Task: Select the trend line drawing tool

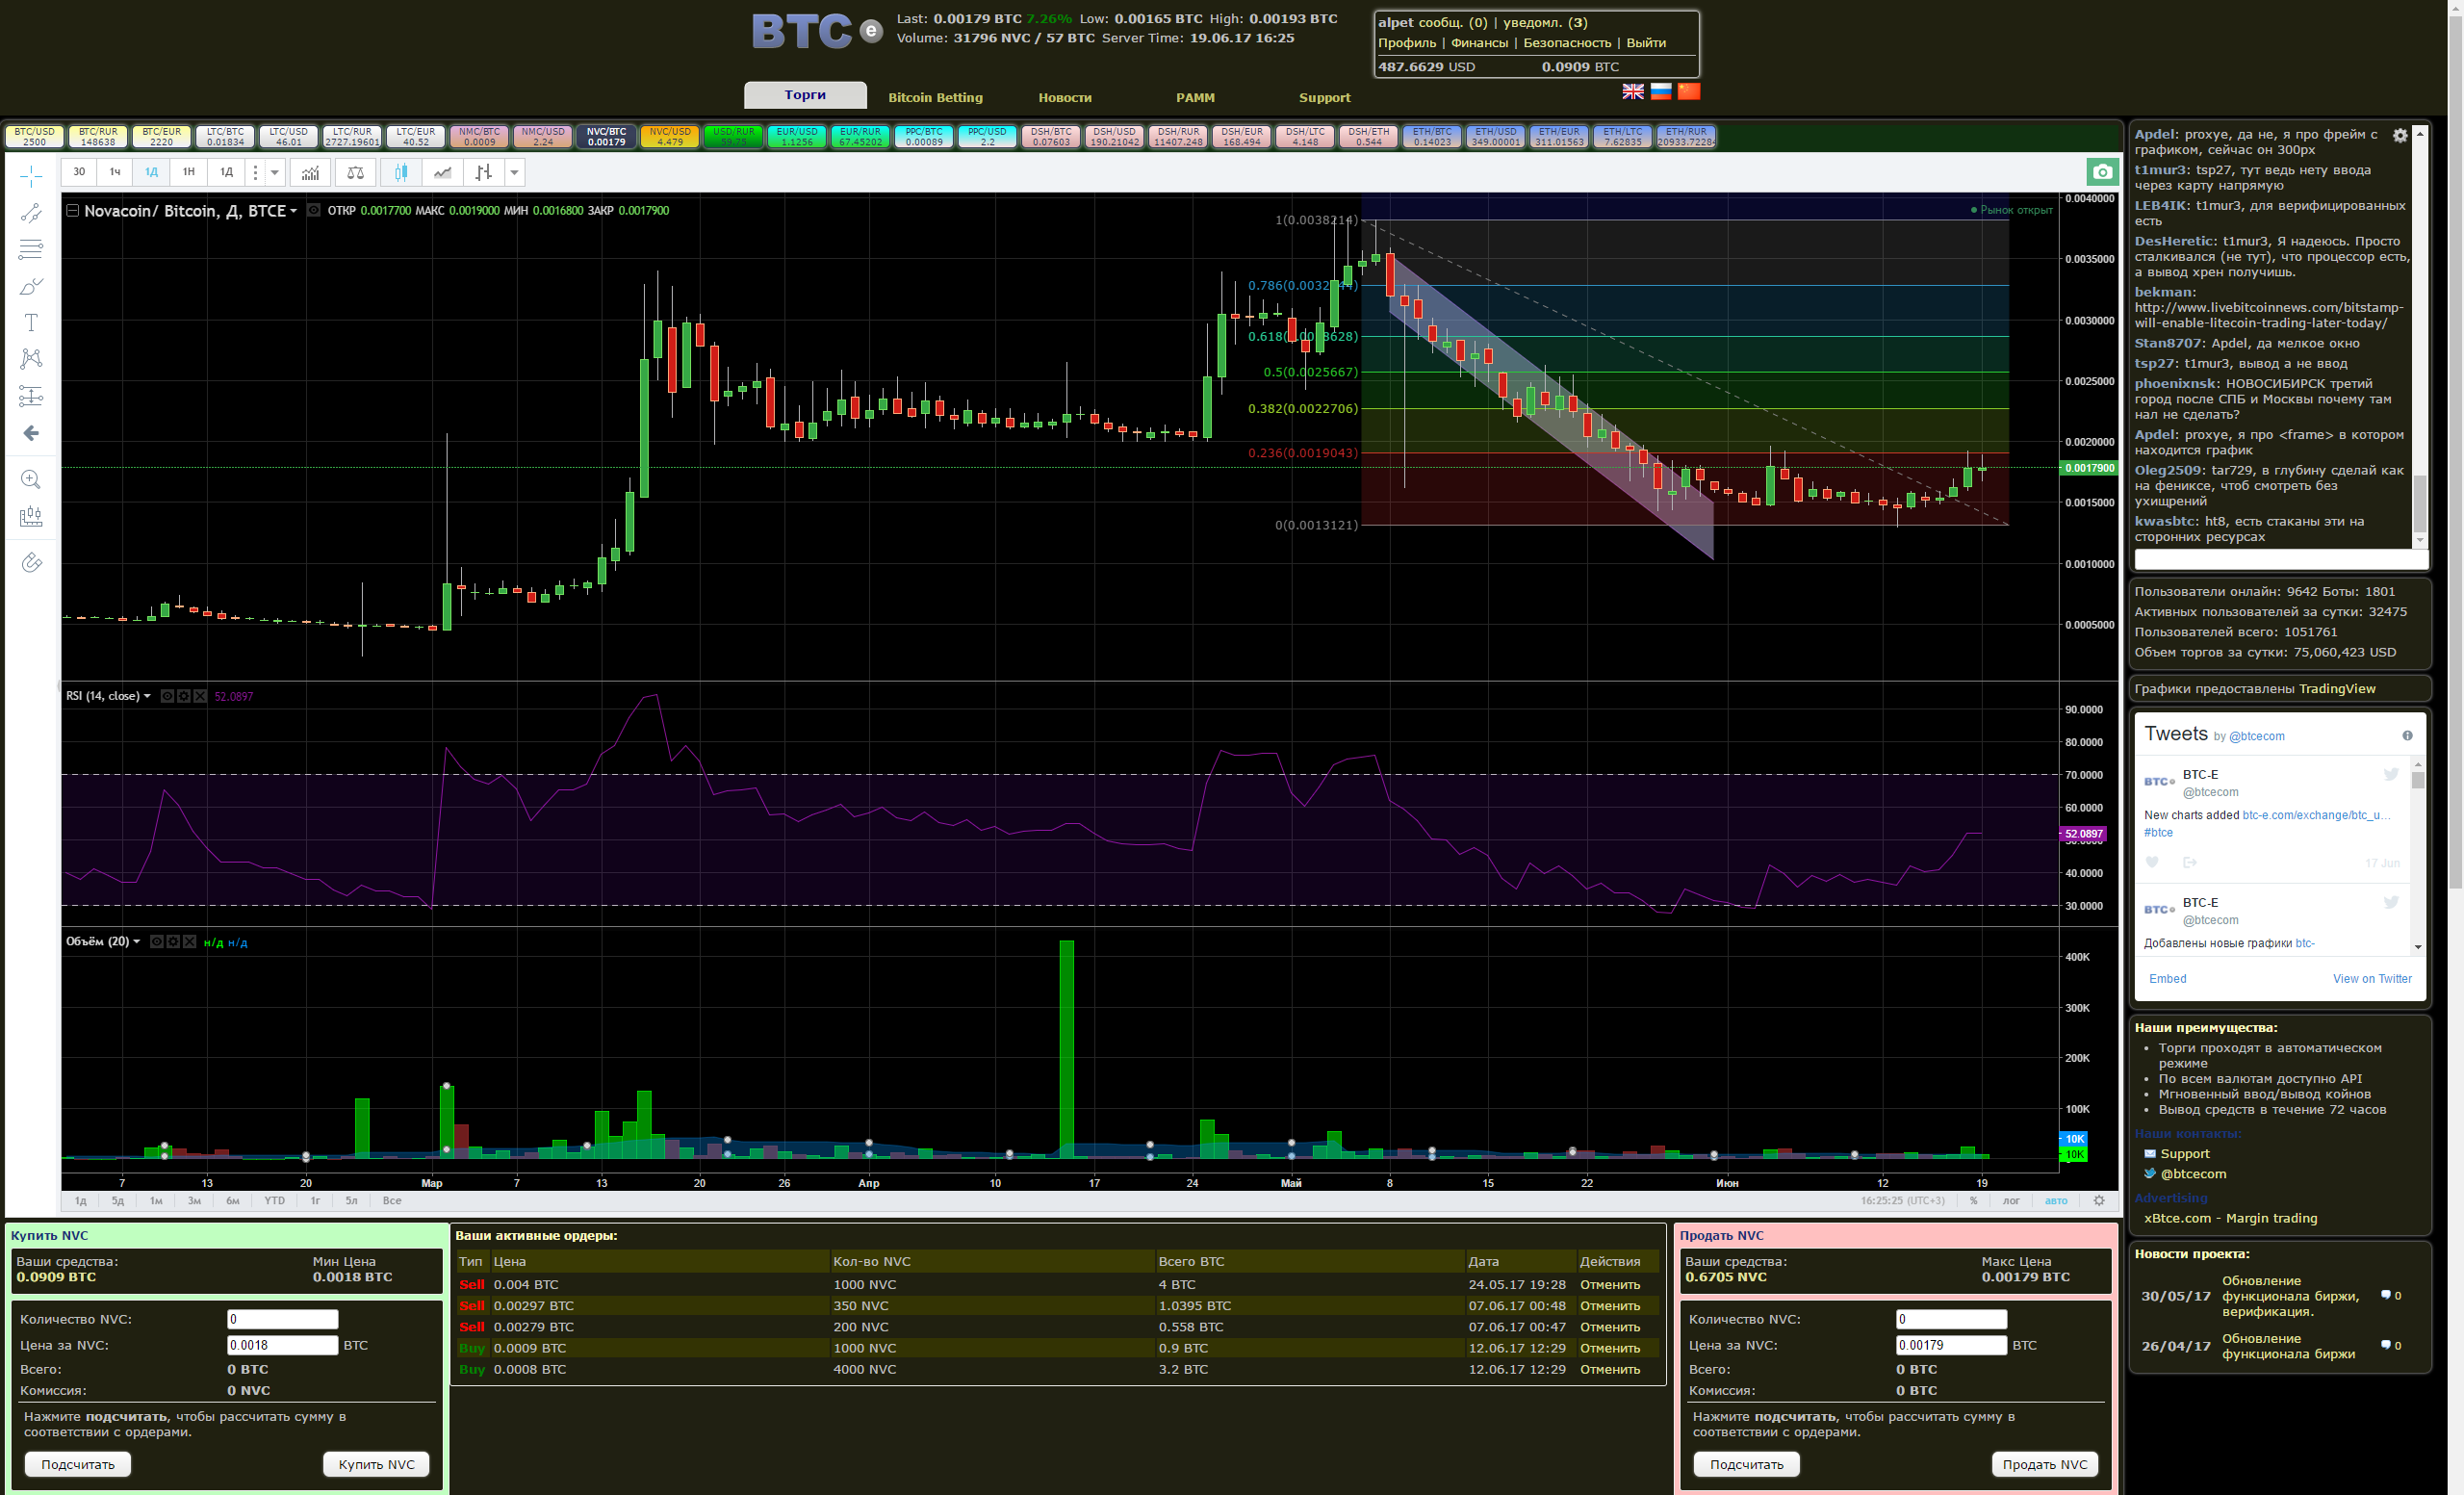Action: point(31,213)
